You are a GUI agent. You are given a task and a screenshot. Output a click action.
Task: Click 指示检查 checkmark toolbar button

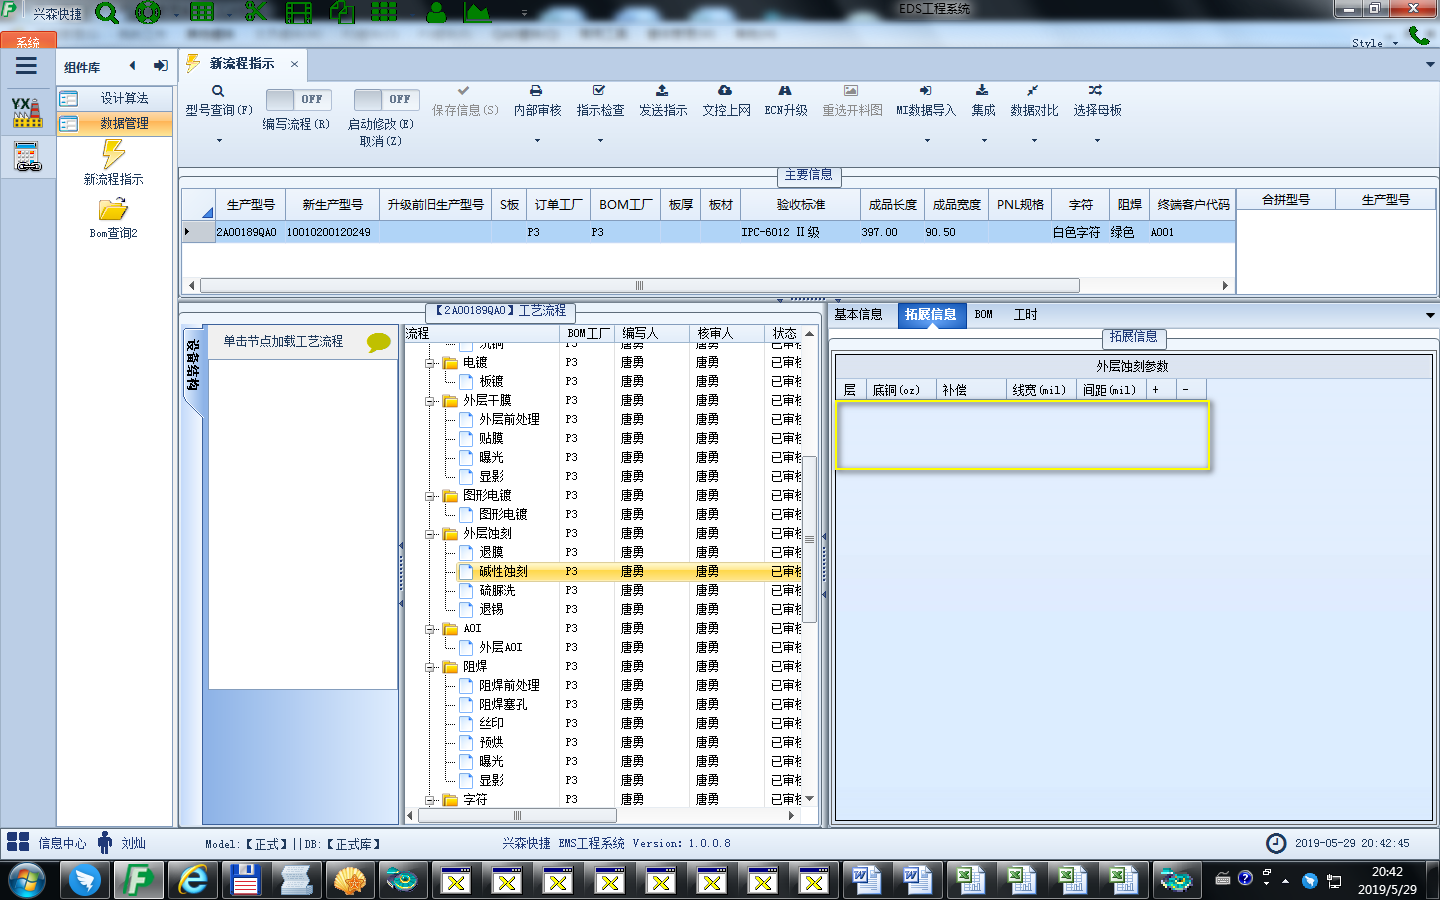tap(600, 101)
